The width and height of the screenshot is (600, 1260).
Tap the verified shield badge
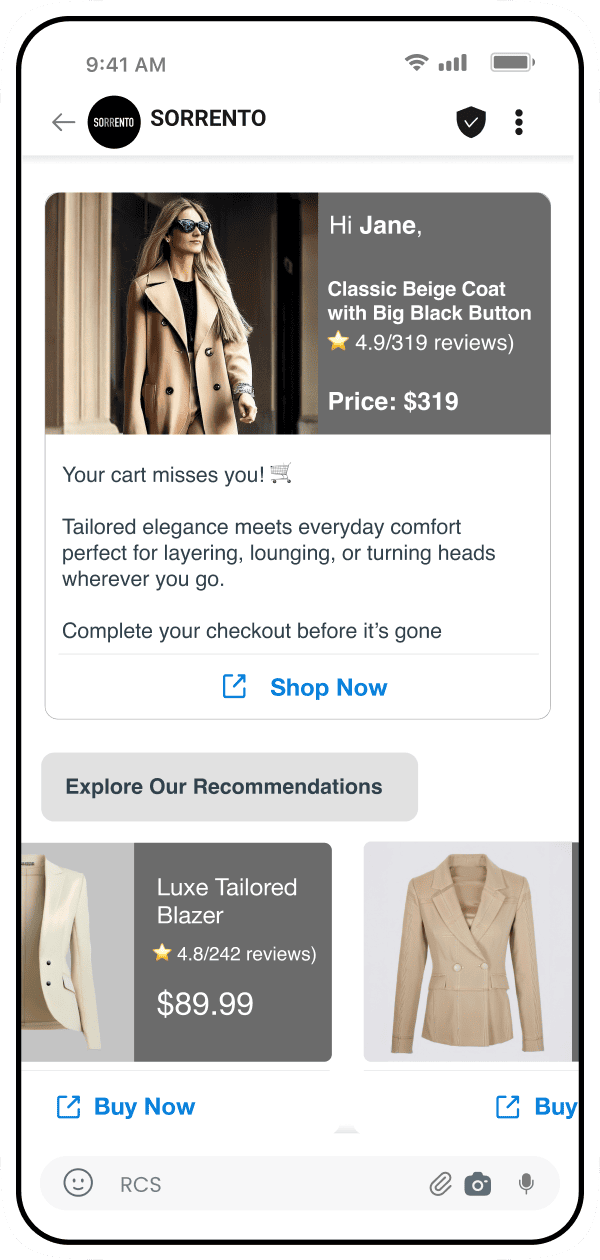(x=471, y=122)
